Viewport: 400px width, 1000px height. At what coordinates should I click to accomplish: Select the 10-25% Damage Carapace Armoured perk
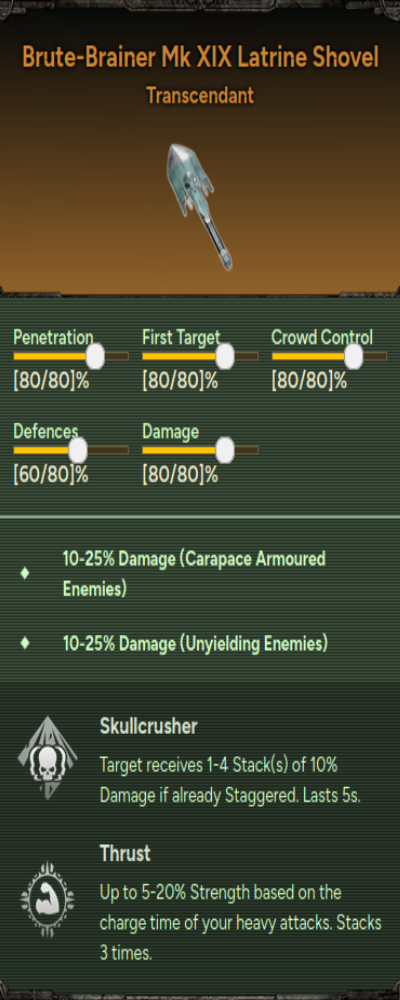(194, 574)
